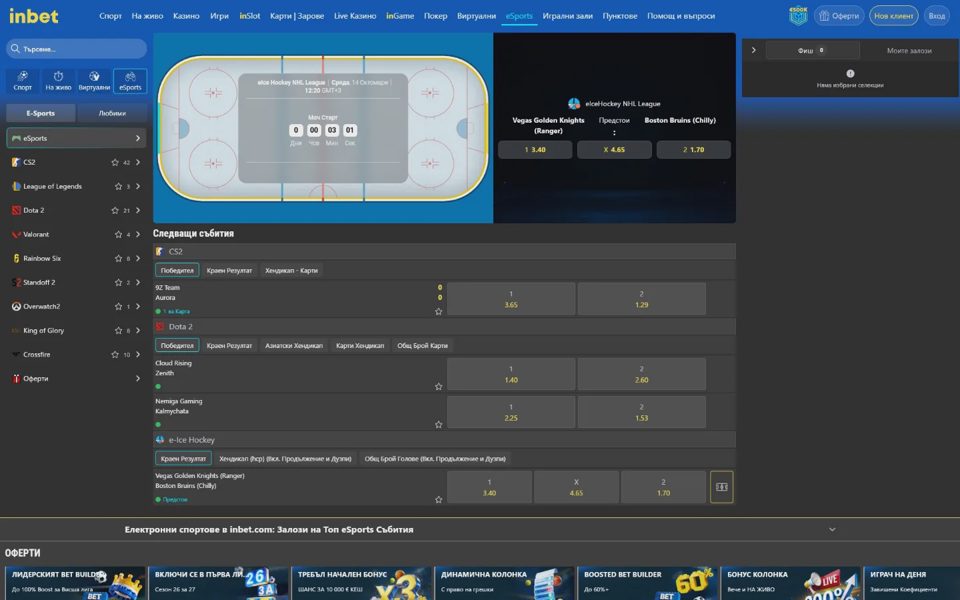The height and width of the screenshot is (600, 960).
Task: Open the Оферти gift icon in sidebar
Action: (x=16, y=378)
